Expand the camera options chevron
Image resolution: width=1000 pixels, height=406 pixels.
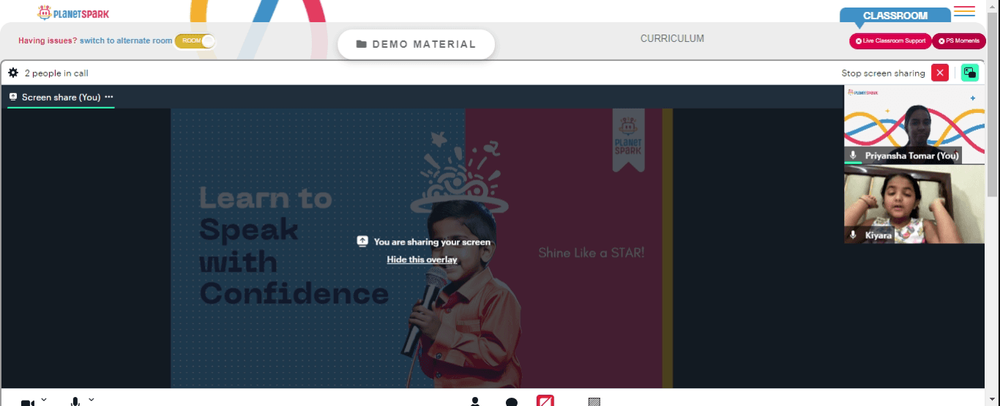point(43,399)
